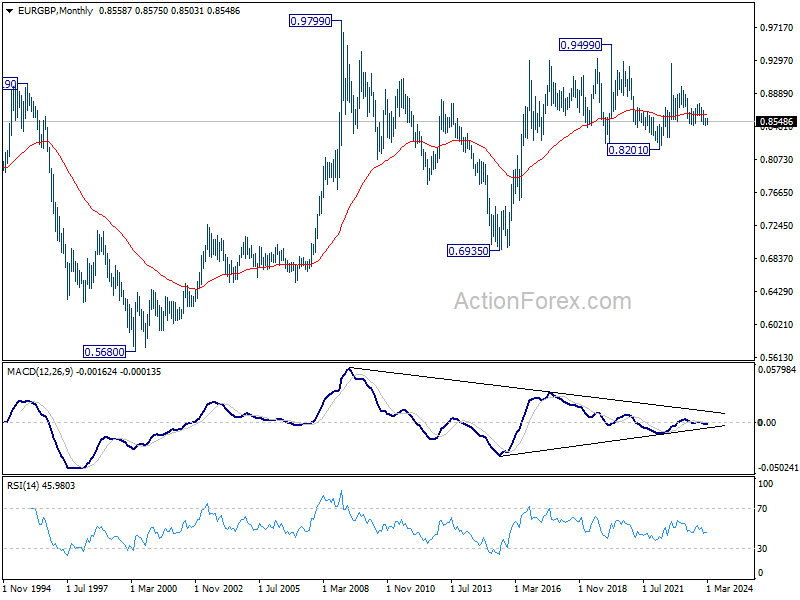The image size is (800, 600).
Task: Click the partial 90 label at left edge
Action: (x=10, y=84)
